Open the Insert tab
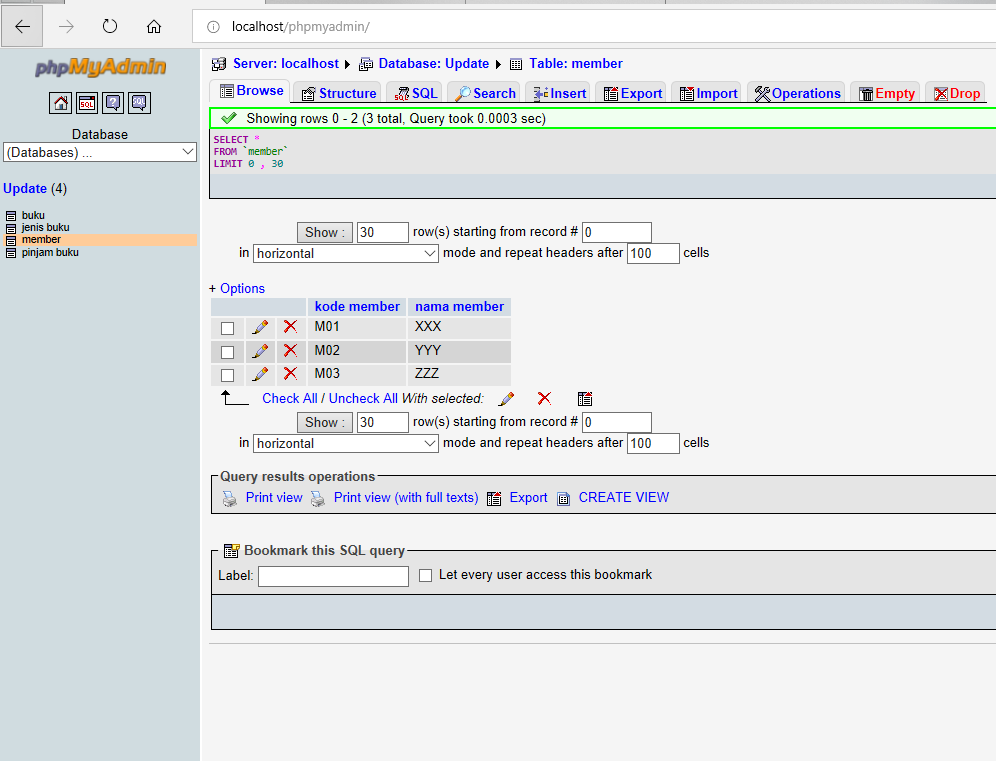 557,92
